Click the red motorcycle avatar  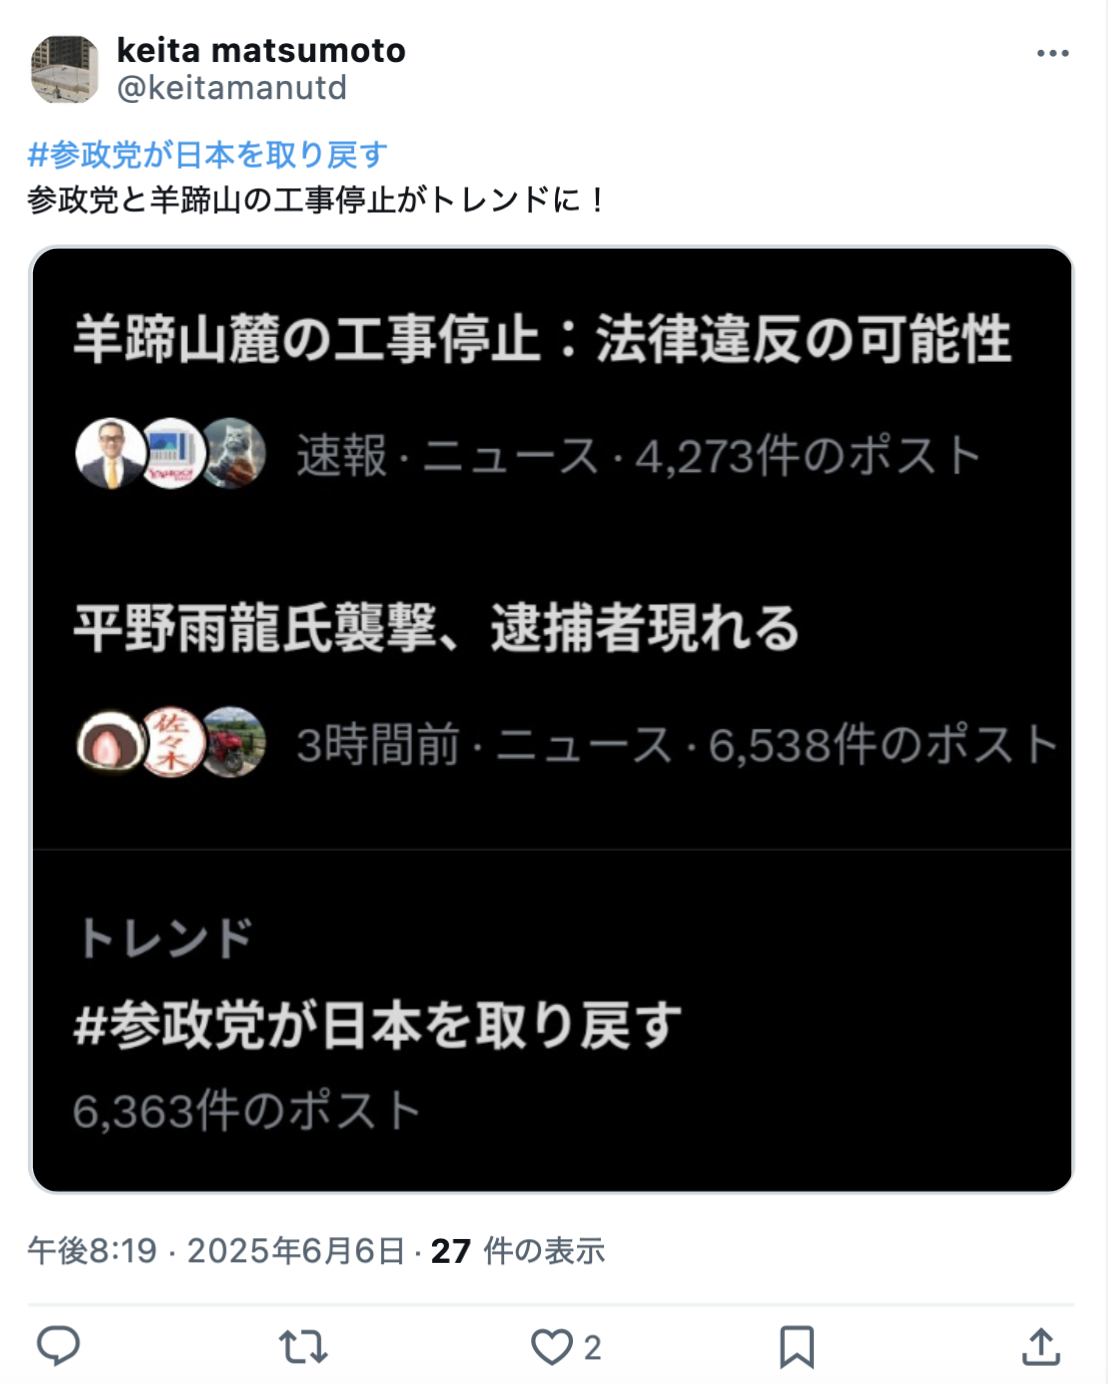point(233,743)
